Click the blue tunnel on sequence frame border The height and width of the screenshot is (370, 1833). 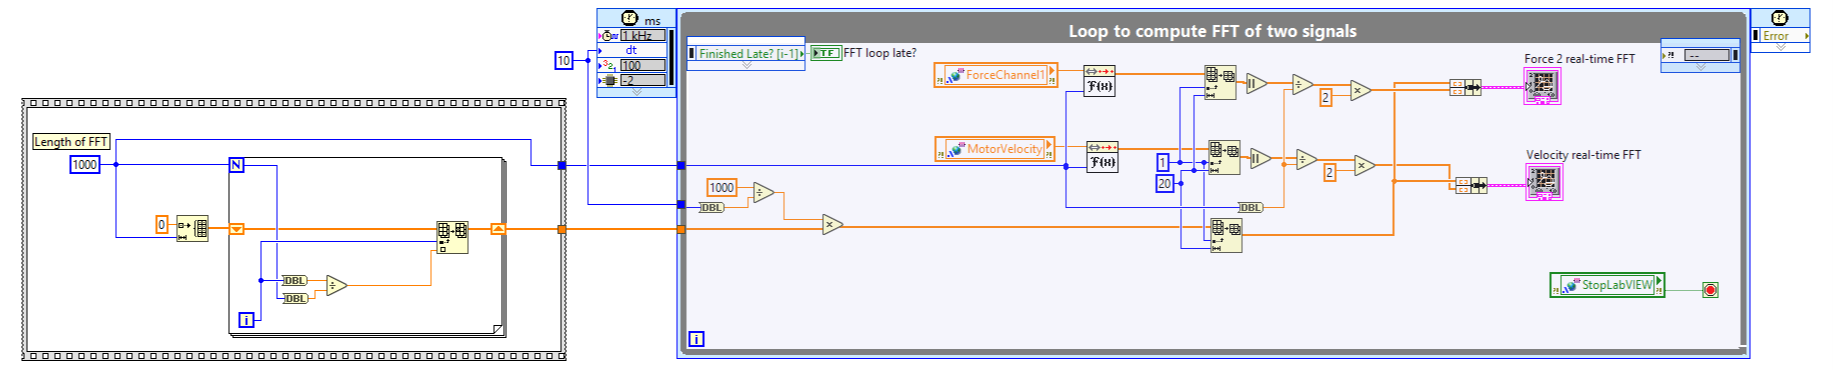(562, 166)
